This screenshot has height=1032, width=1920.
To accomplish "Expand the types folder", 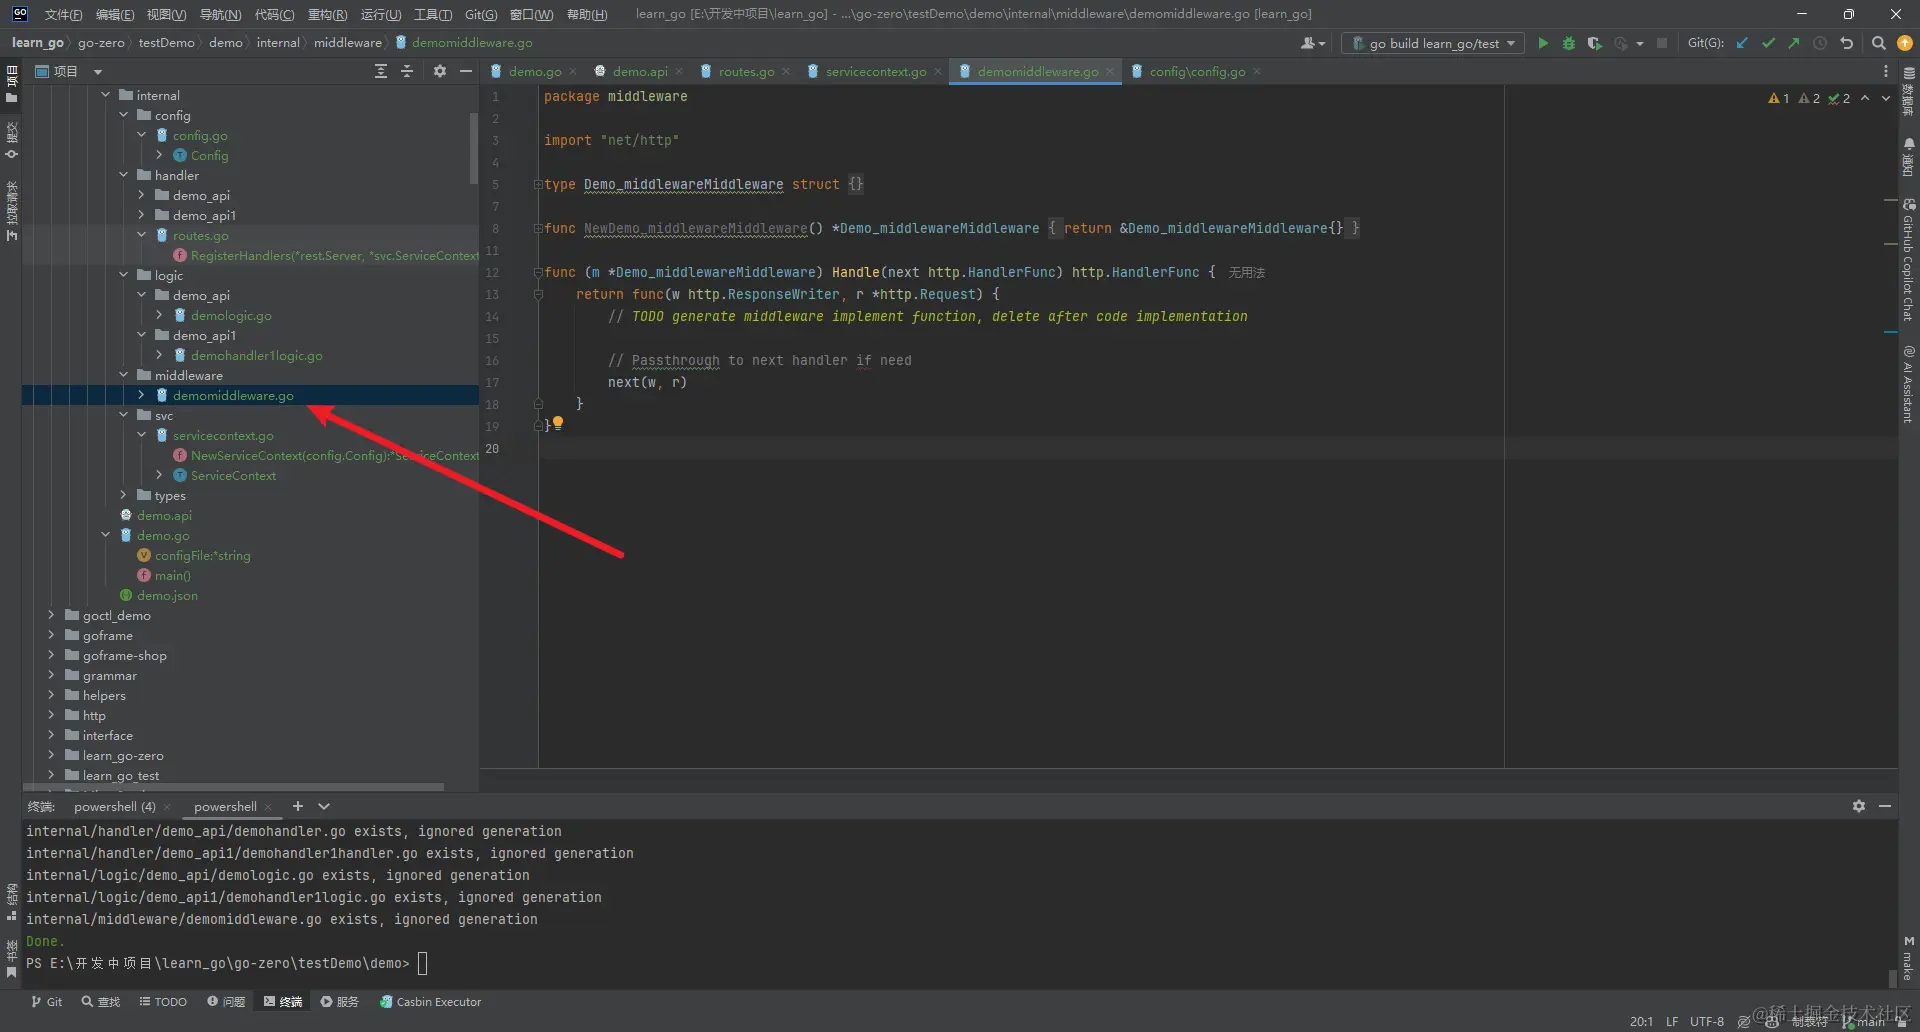I will [124, 495].
